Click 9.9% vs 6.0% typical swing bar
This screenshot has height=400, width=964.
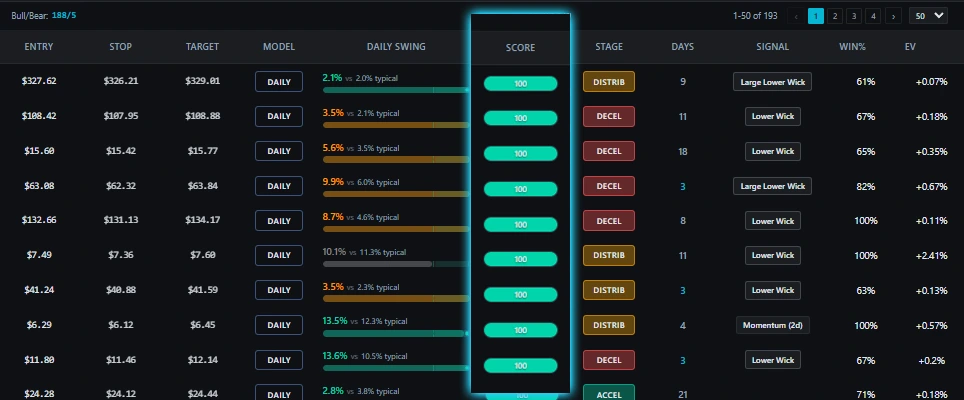pyautogui.click(x=396, y=194)
